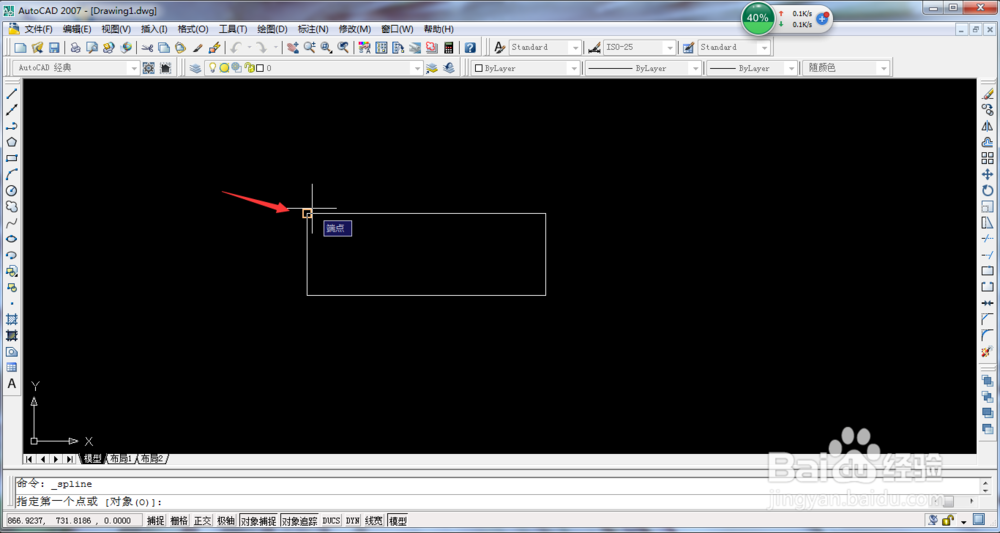Toggle 捕捉 snap mode in status bar

pos(156,521)
